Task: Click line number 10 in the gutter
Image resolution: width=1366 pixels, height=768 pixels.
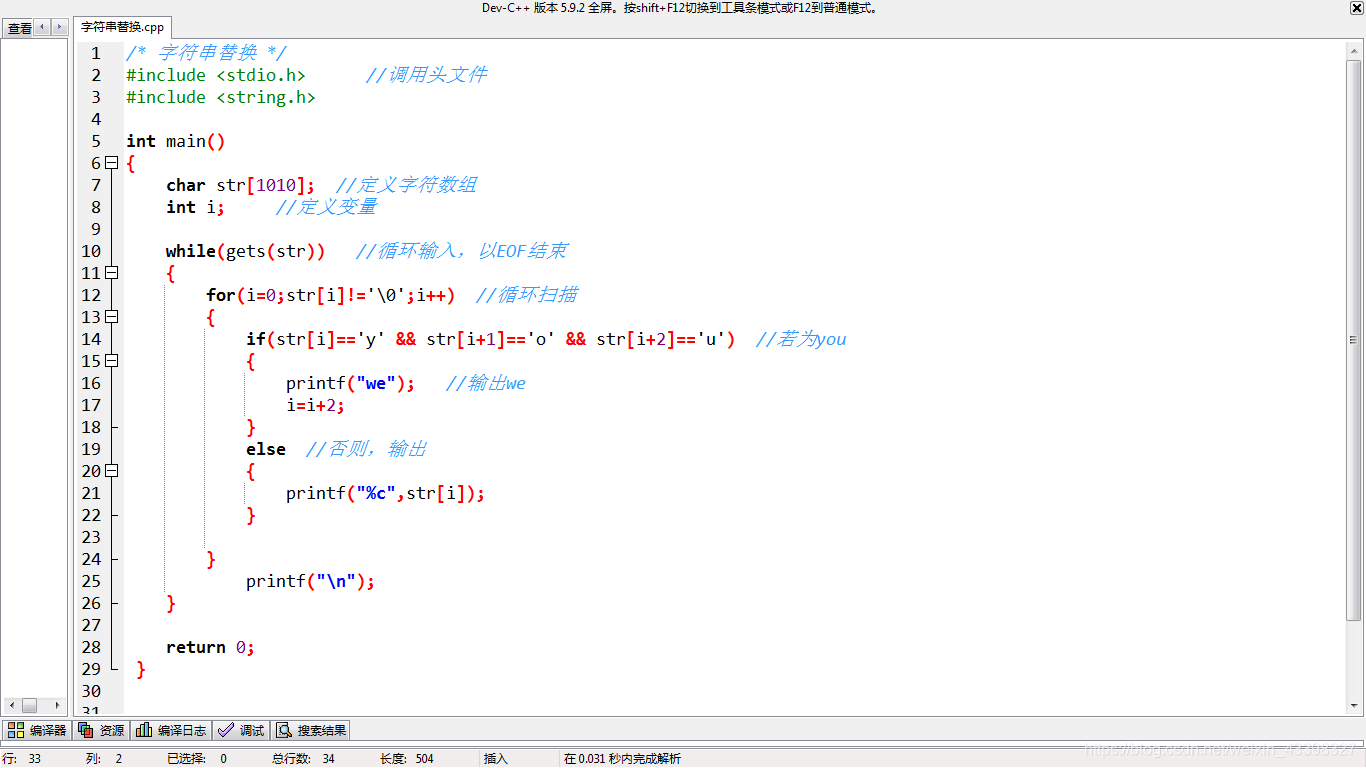Action: point(91,251)
